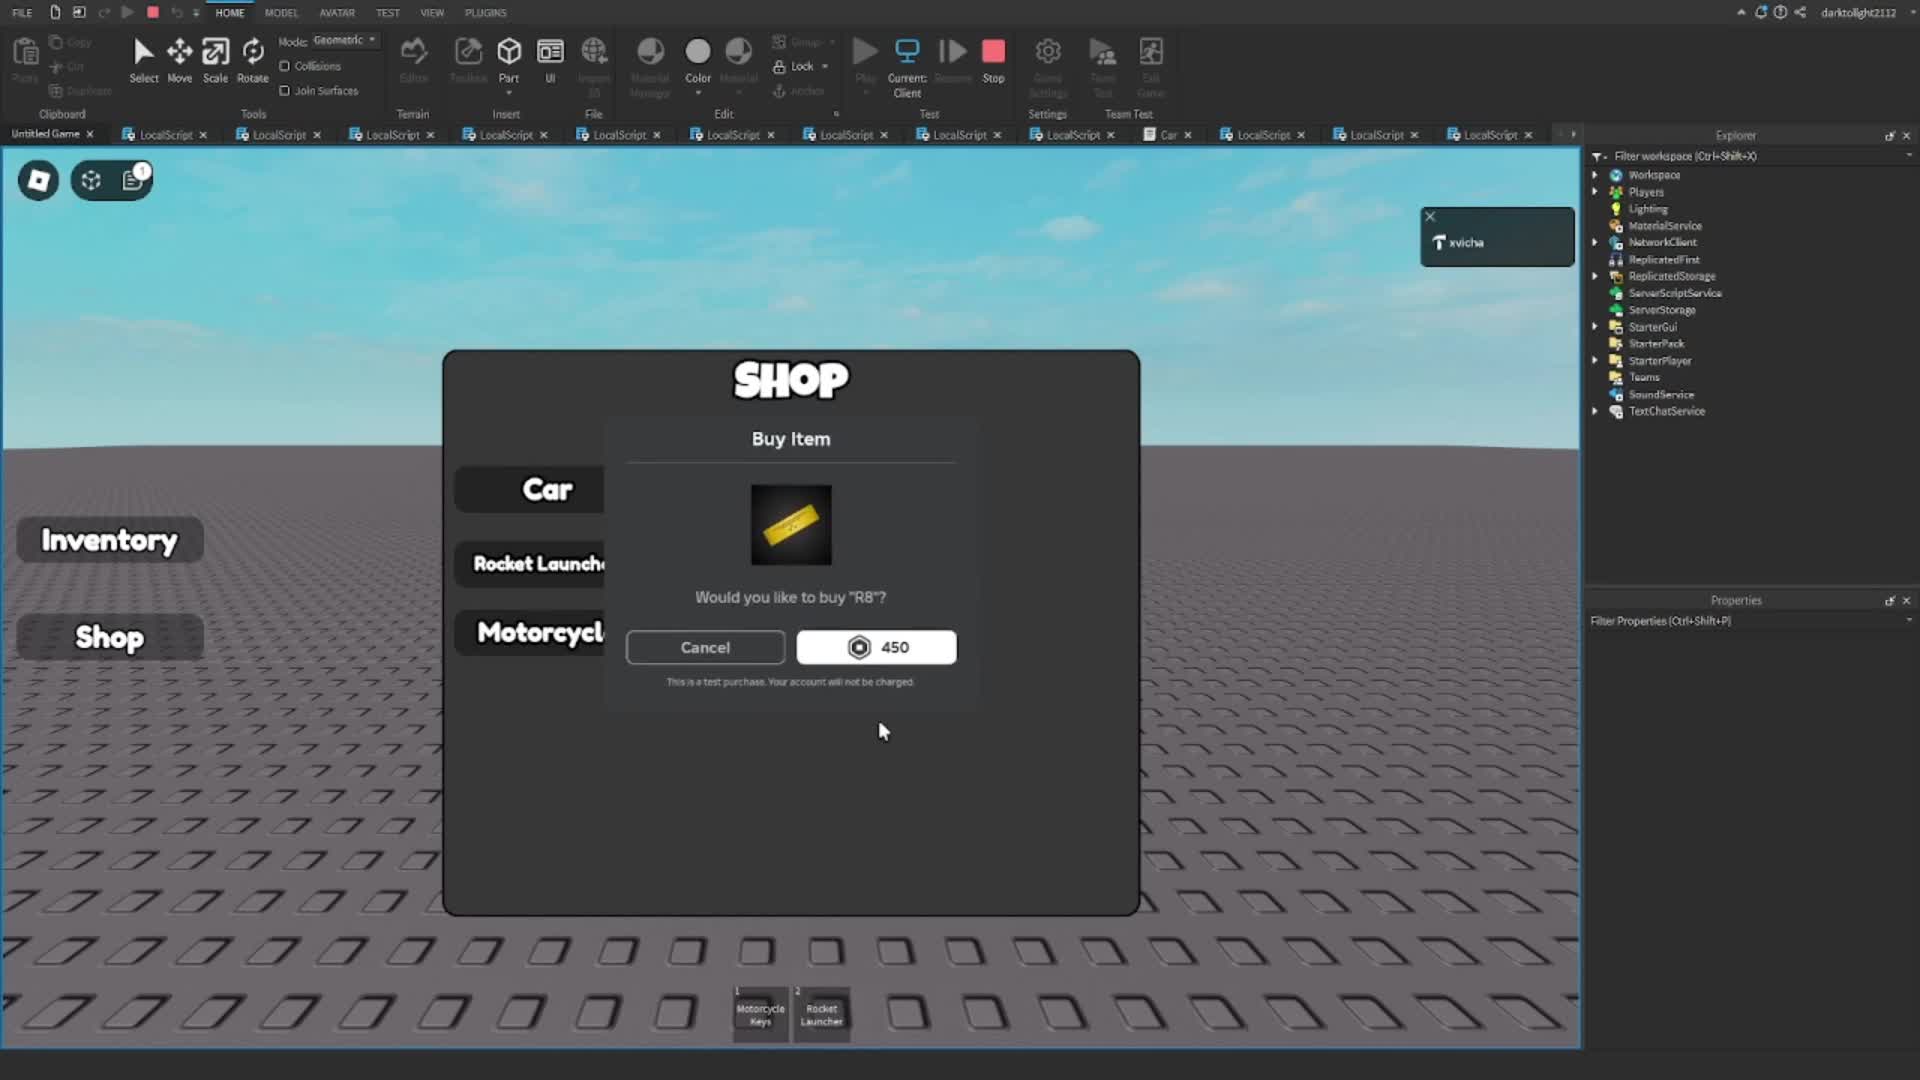Enable the Join Surfaces checkbox
1920x1080 pixels.
[x=288, y=90]
